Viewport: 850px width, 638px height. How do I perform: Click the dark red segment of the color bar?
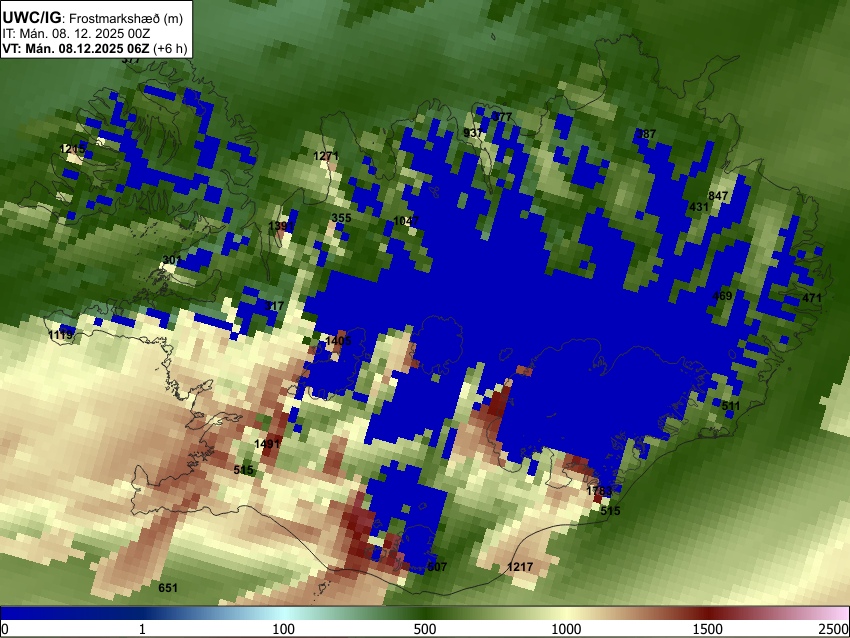(x=708, y=614)
